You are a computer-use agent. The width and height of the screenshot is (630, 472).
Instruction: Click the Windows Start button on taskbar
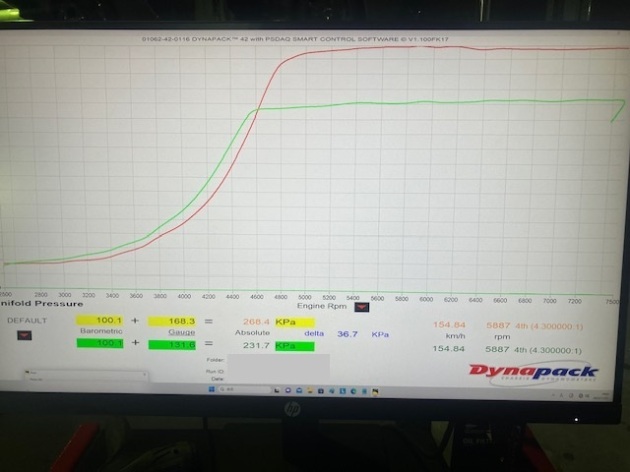pyautogui.click(x=209, y=389)
